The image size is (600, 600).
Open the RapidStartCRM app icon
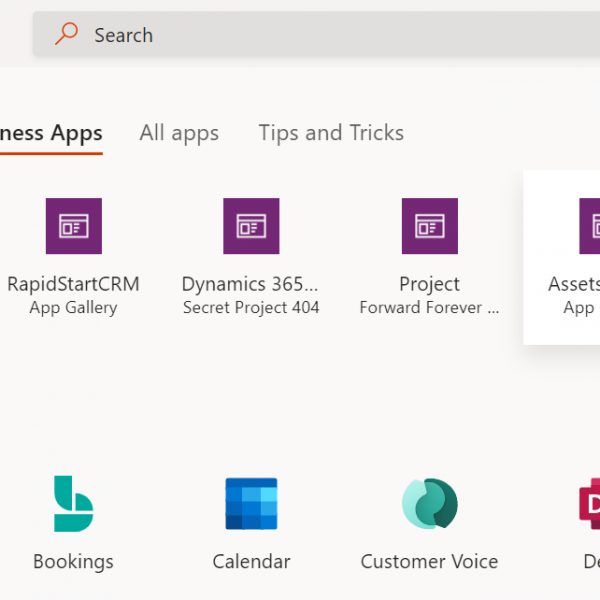74,226
